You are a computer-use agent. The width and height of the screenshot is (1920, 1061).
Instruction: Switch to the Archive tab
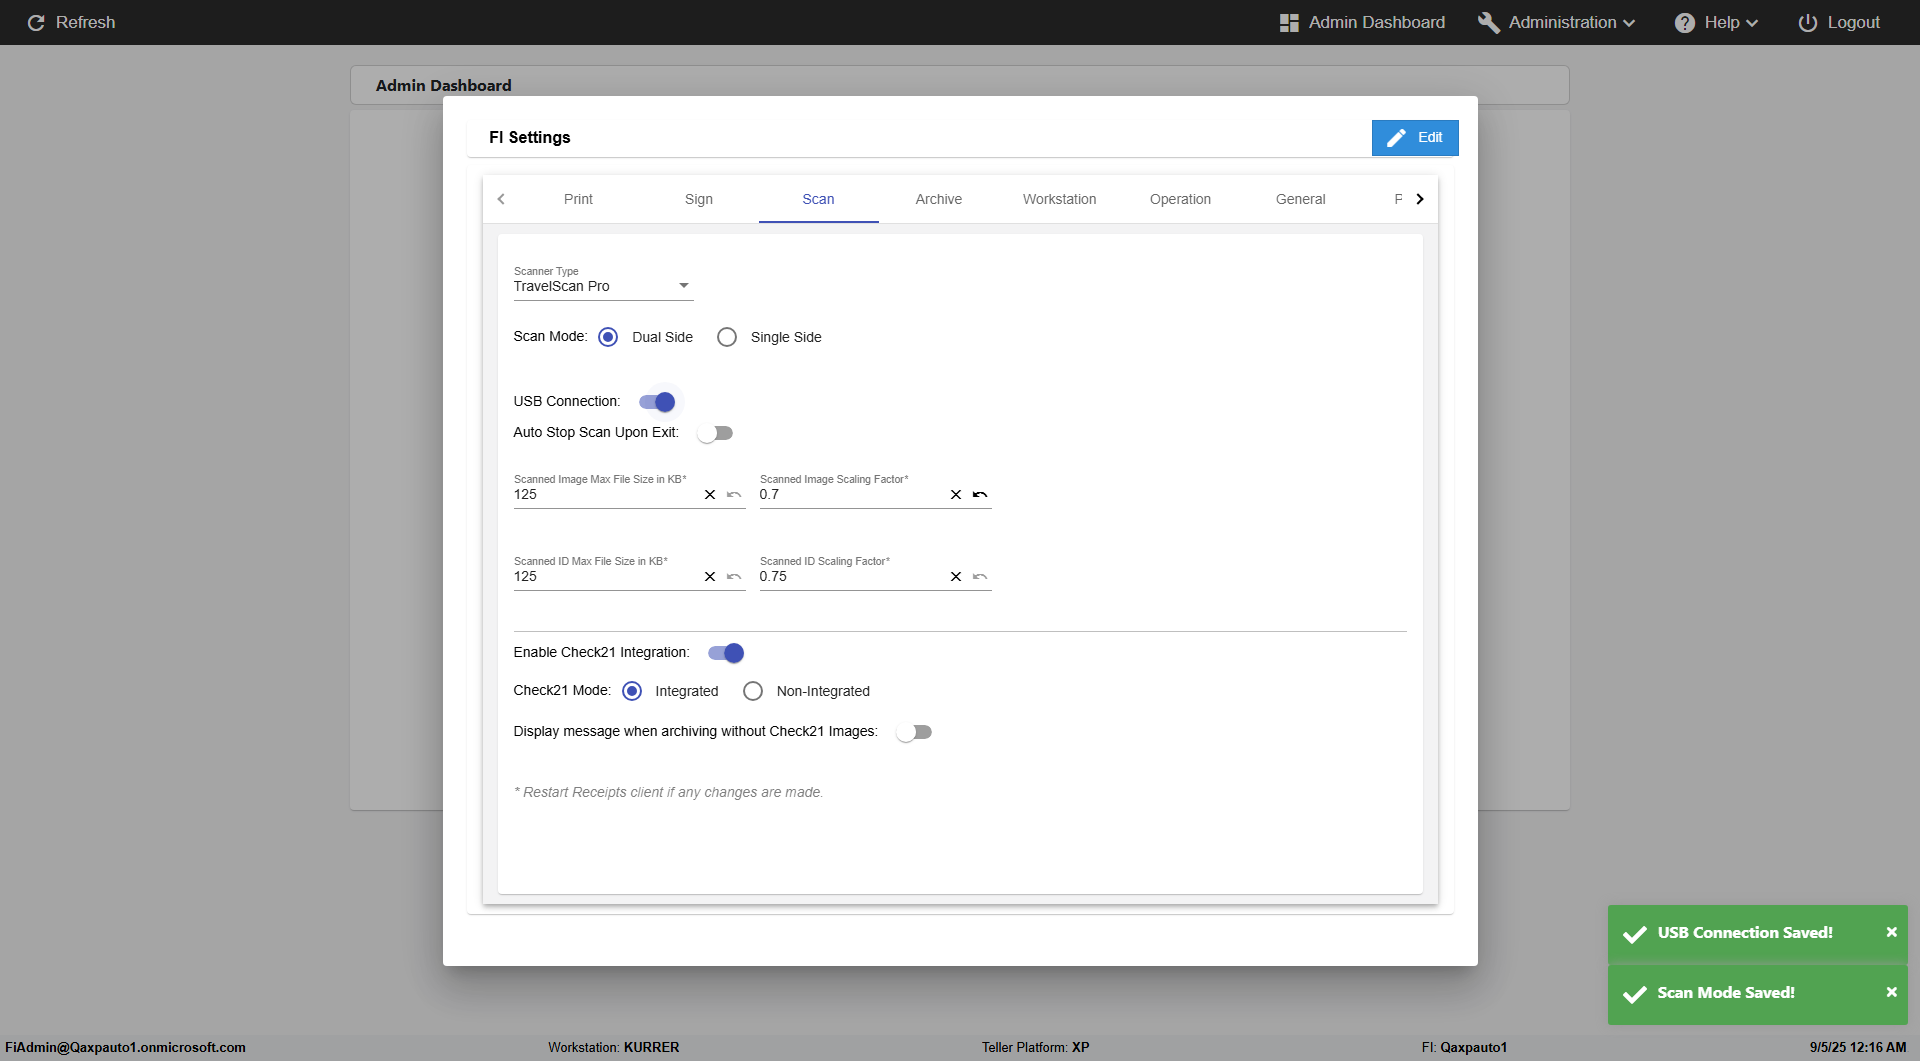click(938, 199)
